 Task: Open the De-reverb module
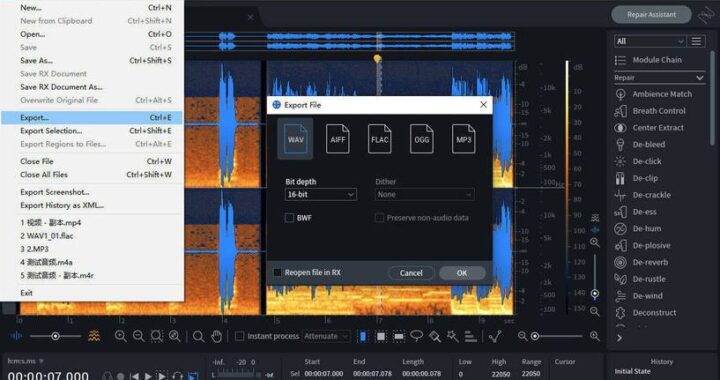(641, 263)
